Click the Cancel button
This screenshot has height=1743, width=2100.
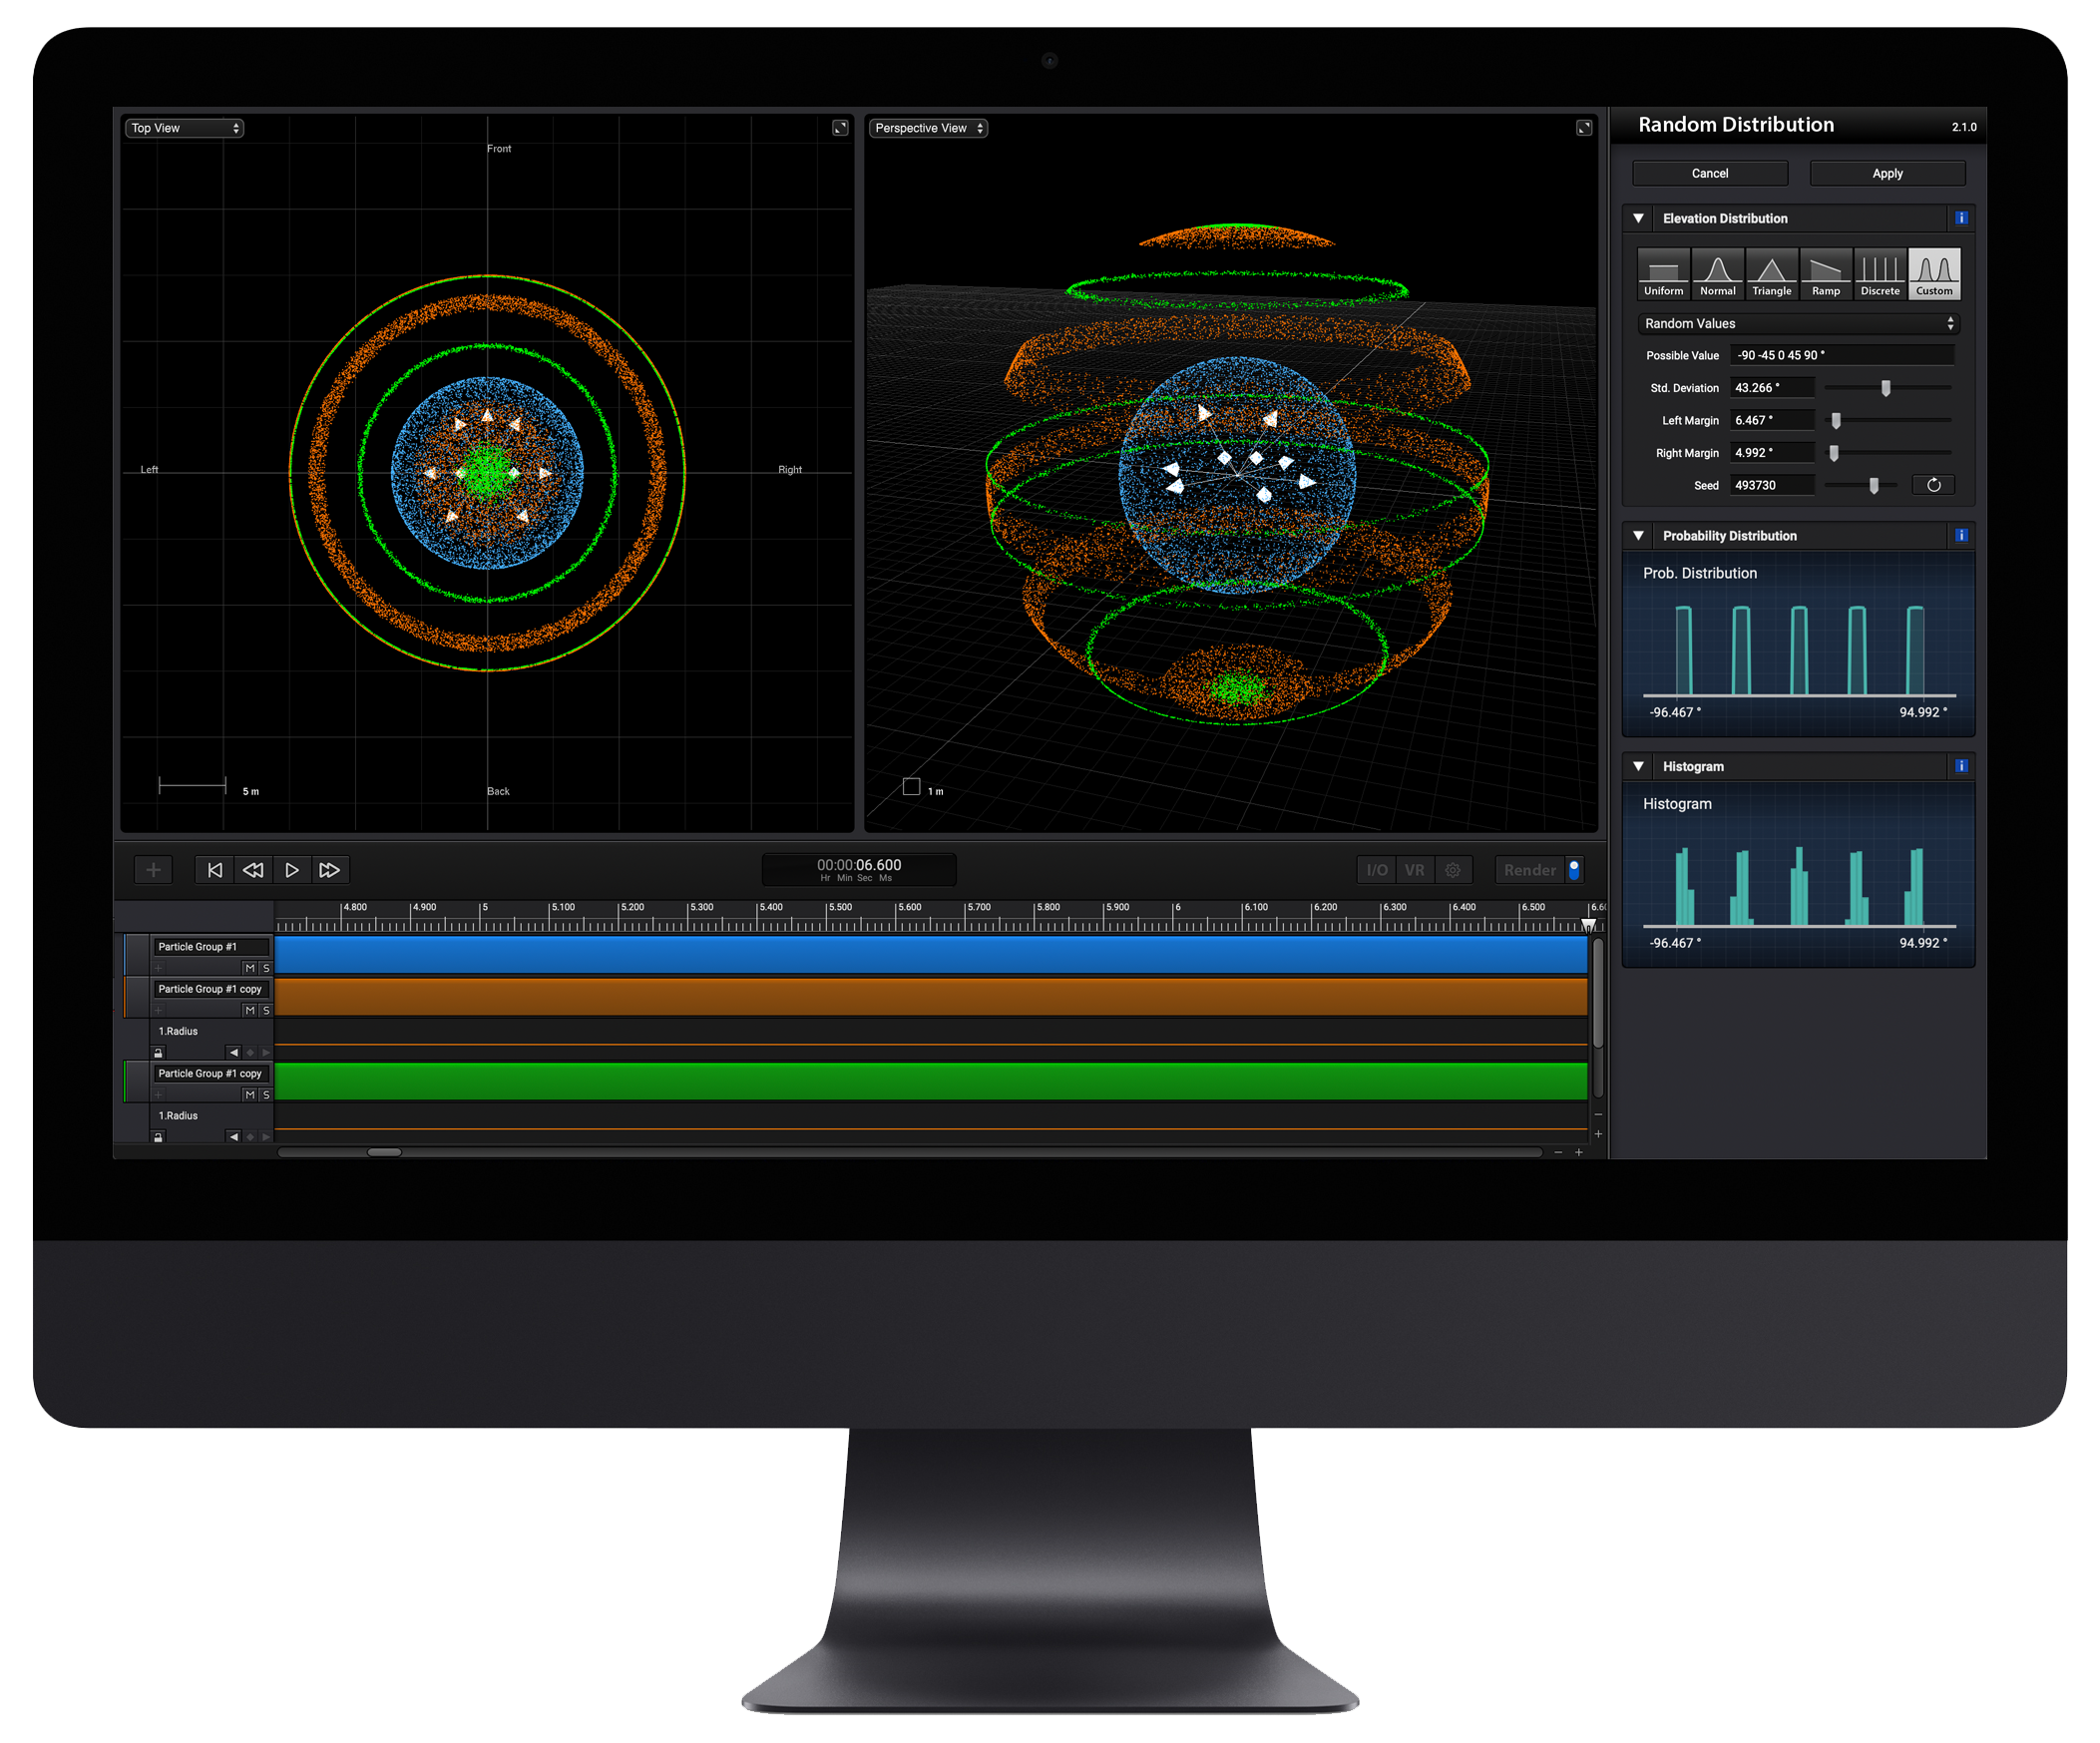(x=1709, y=173)
